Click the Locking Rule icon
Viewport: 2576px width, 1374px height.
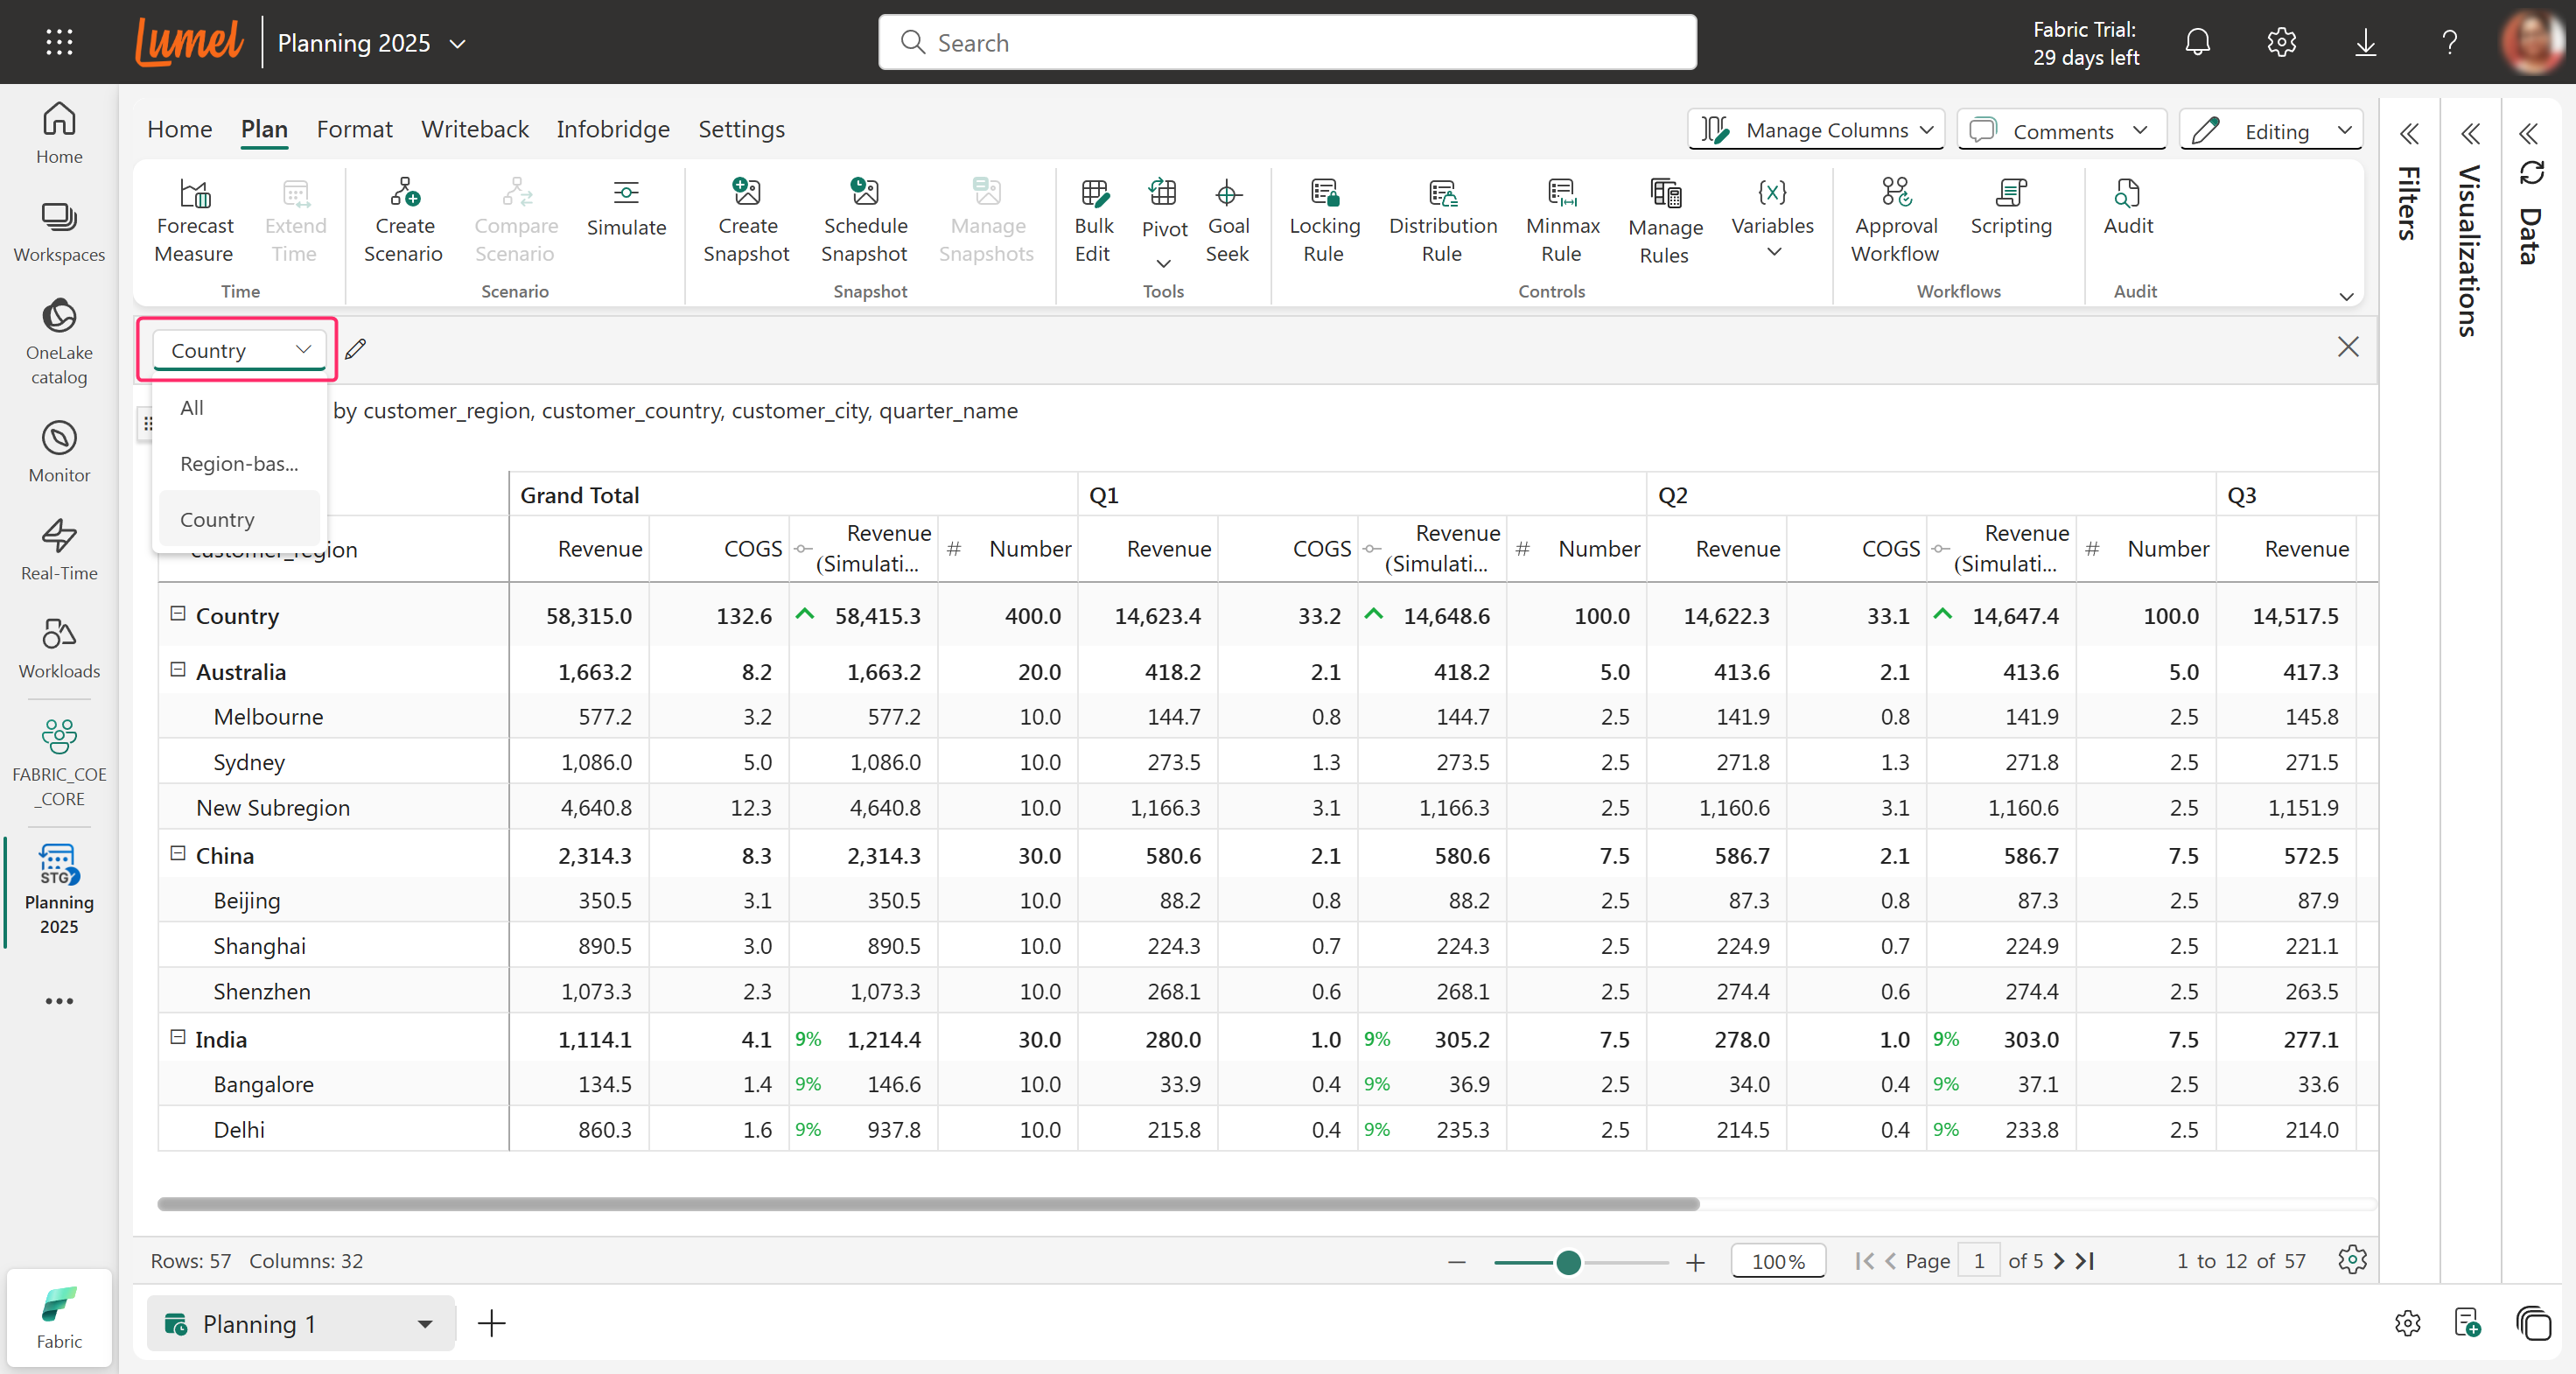point(1323,192)
